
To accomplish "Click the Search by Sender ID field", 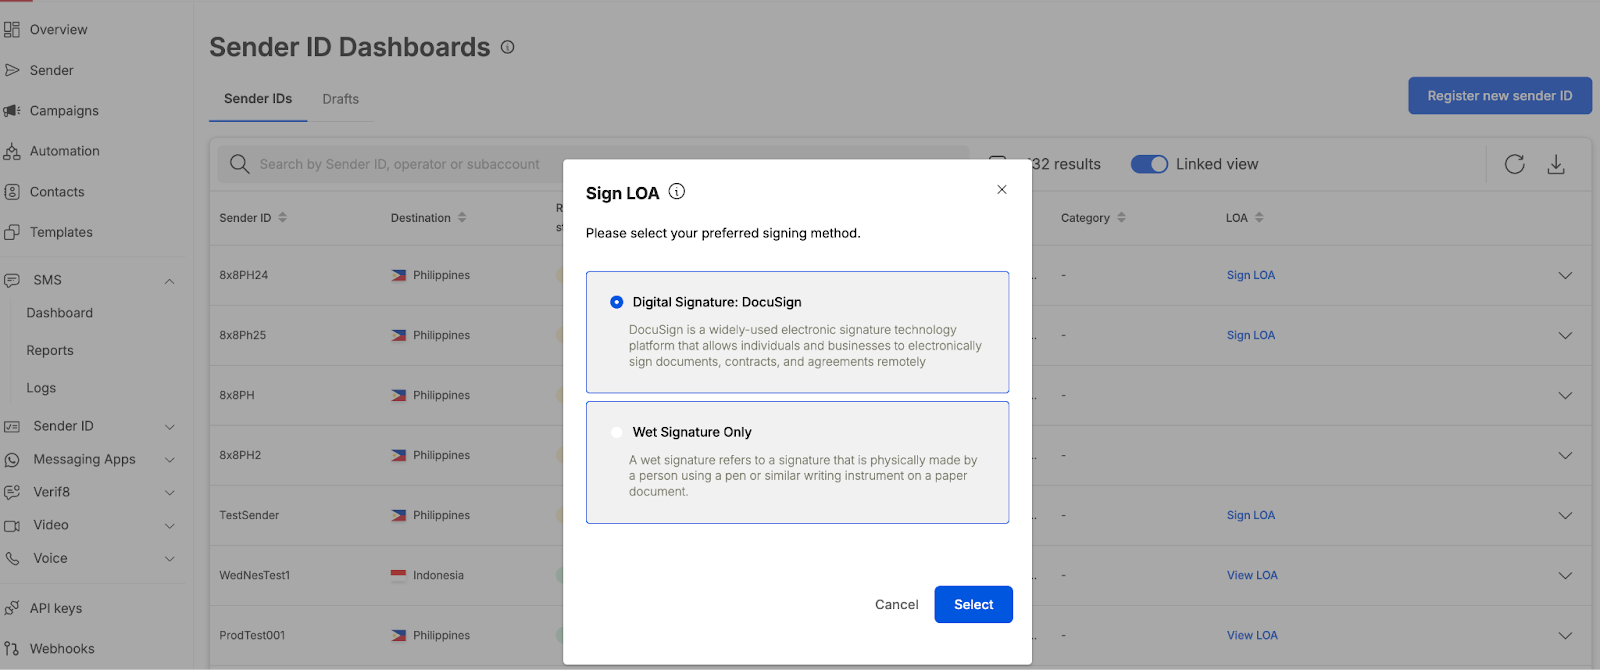I will [400, 164].
